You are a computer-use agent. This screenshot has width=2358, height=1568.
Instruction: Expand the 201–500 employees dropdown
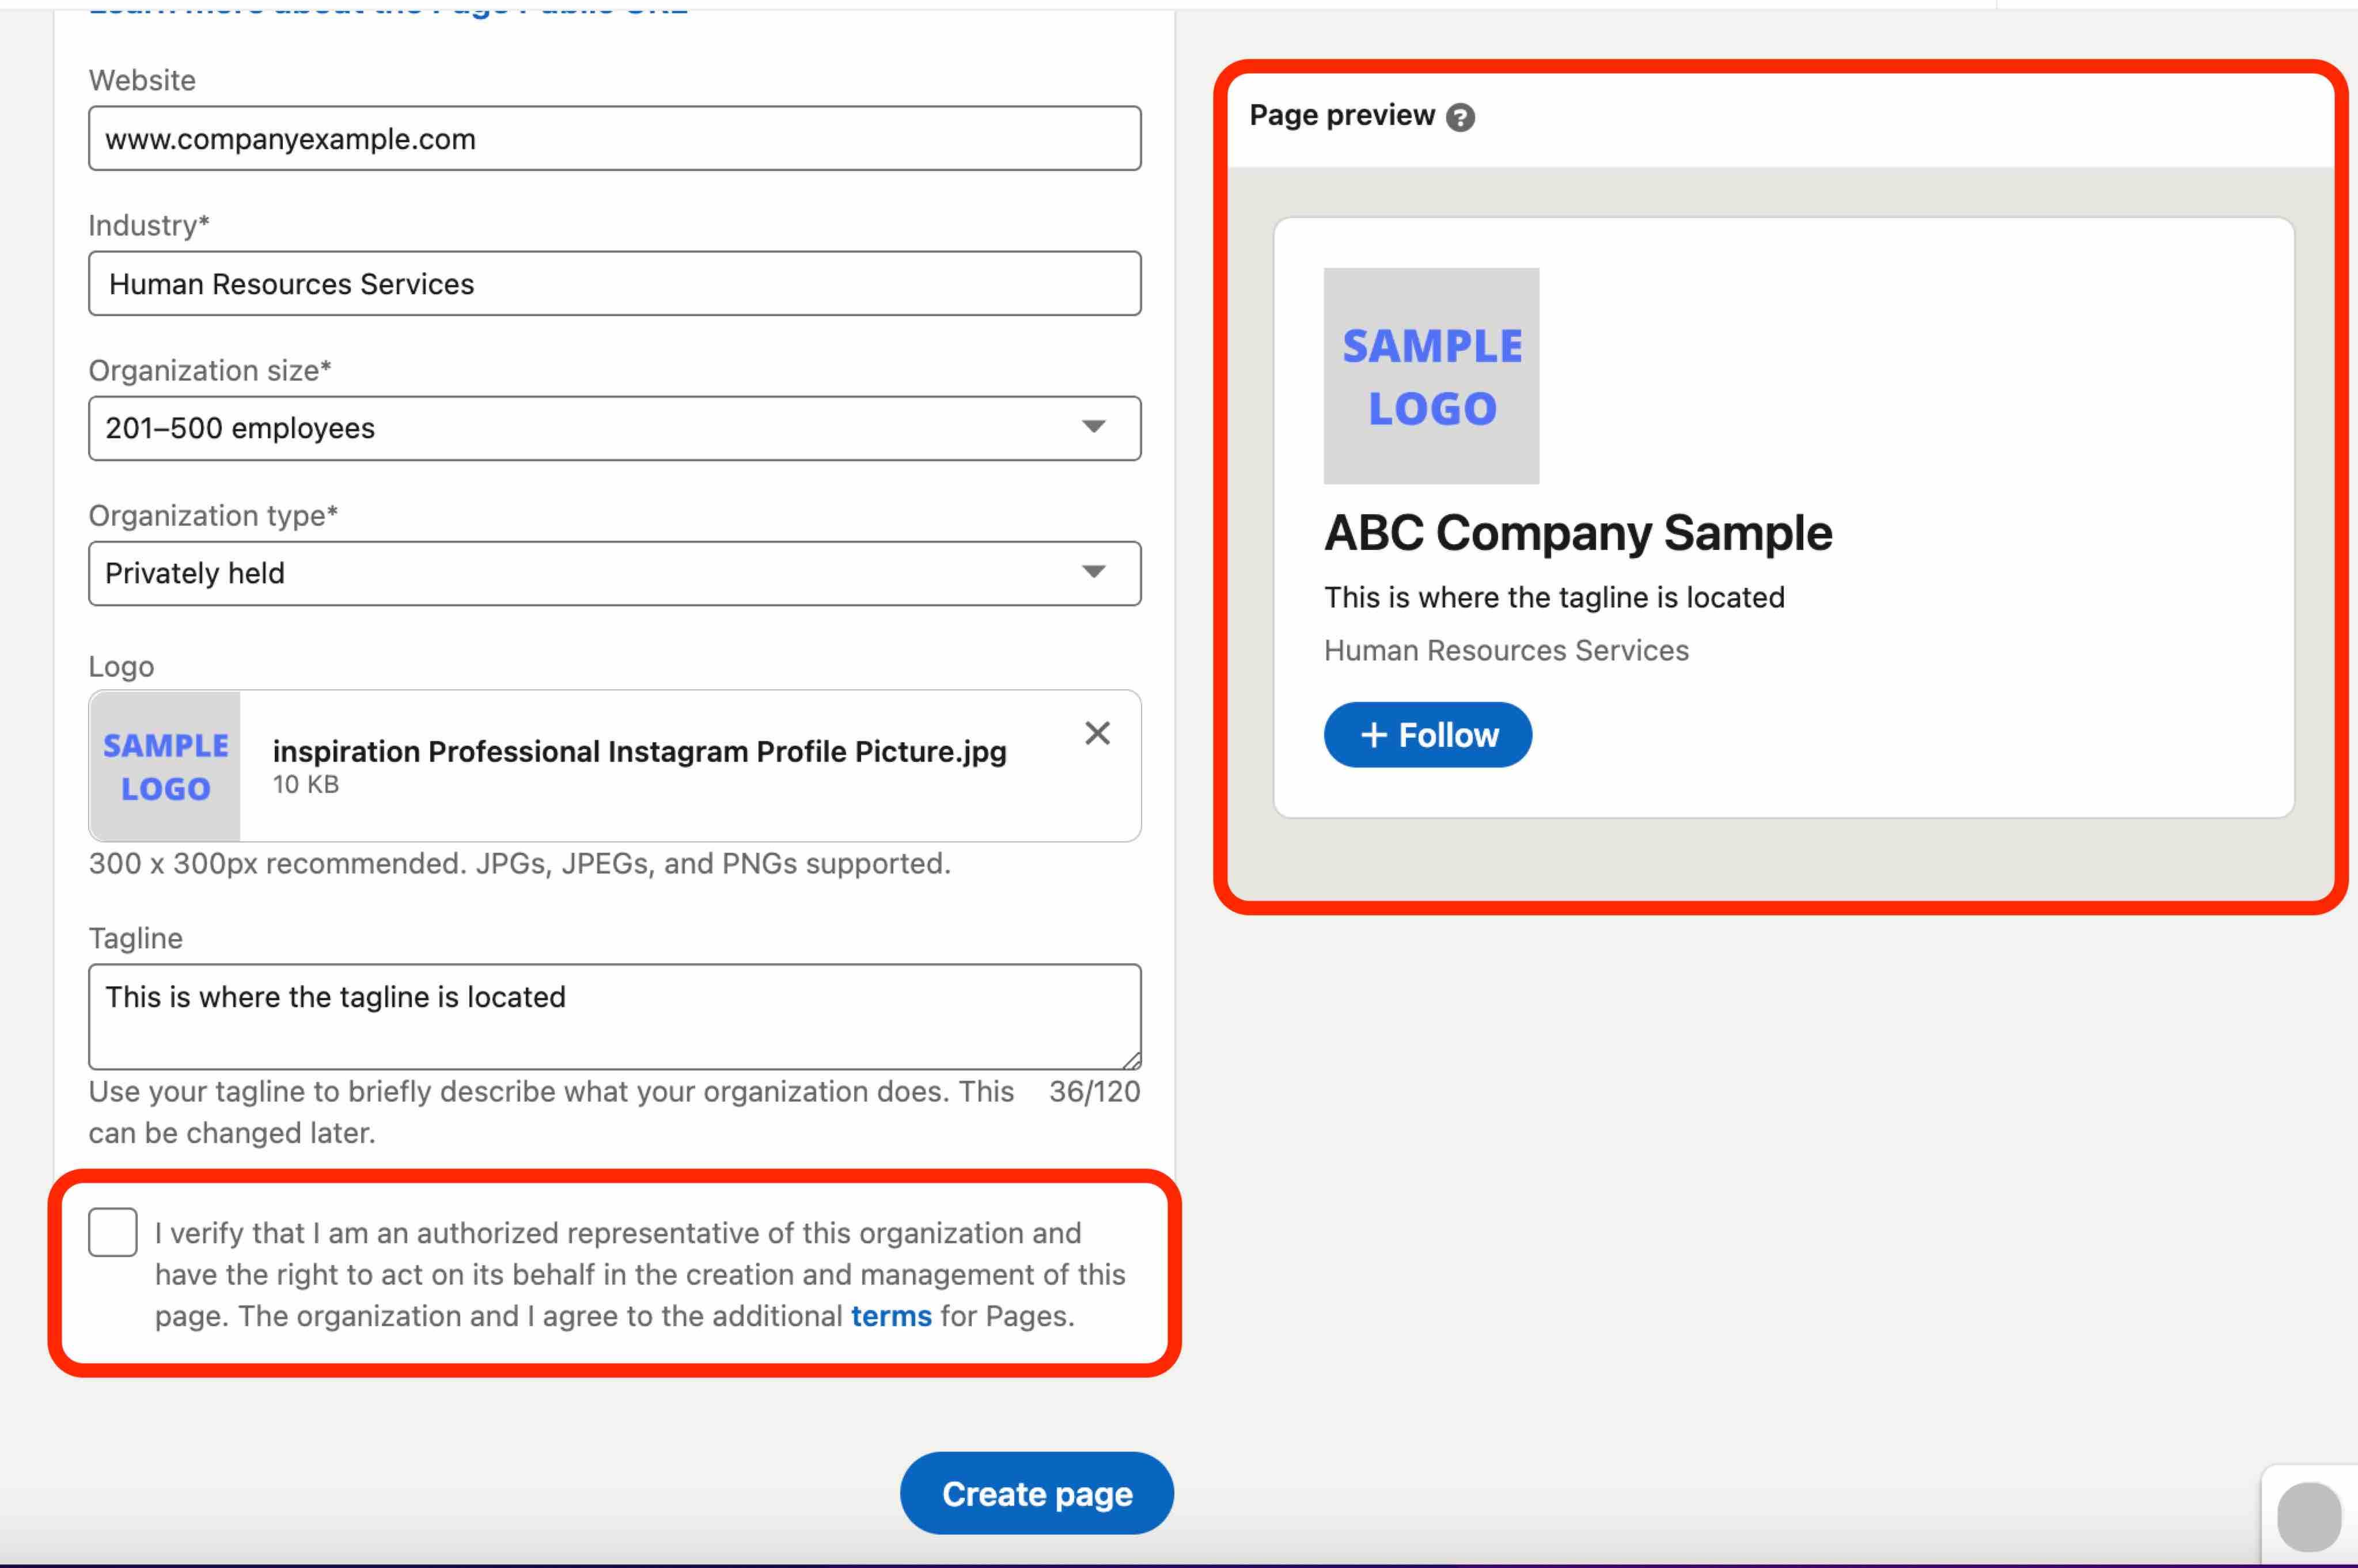[614, 428]
